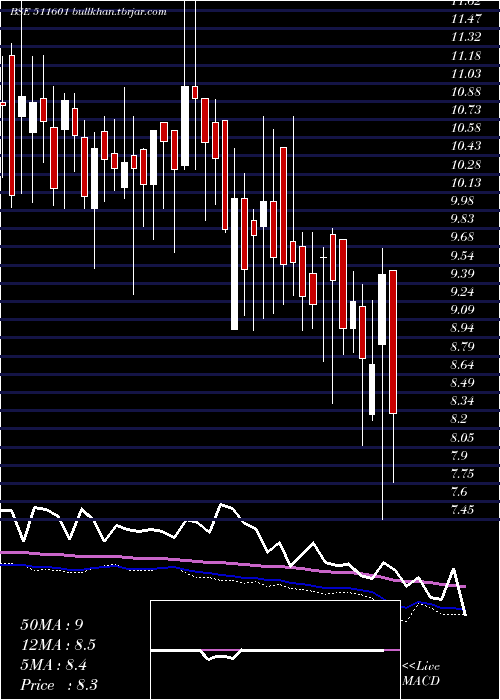This screenshot has width=500, height=700.
Task: Click the 9.24 price axis label
Action: 463,292
